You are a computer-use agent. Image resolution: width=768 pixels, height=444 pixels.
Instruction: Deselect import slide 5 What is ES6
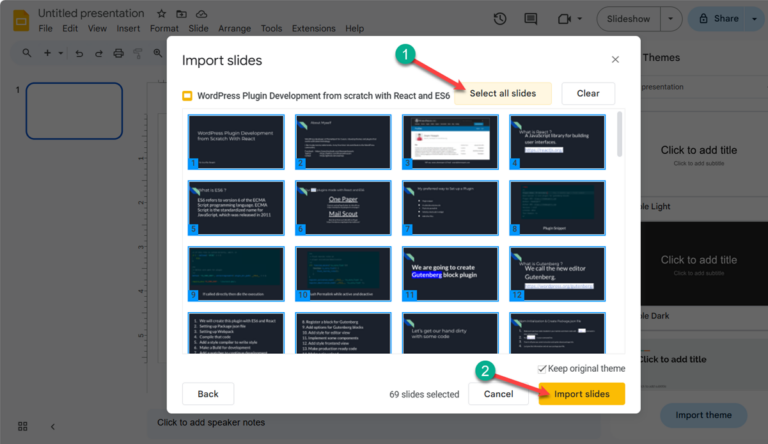click(236, 208)
